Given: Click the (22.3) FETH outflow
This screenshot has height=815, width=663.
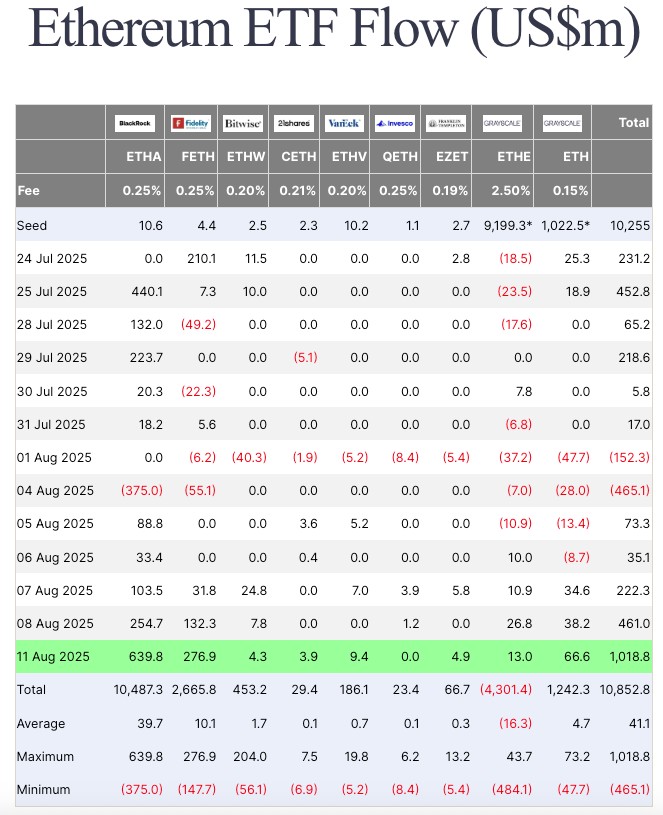Looking at the screenshot, I should coord(198,391).
